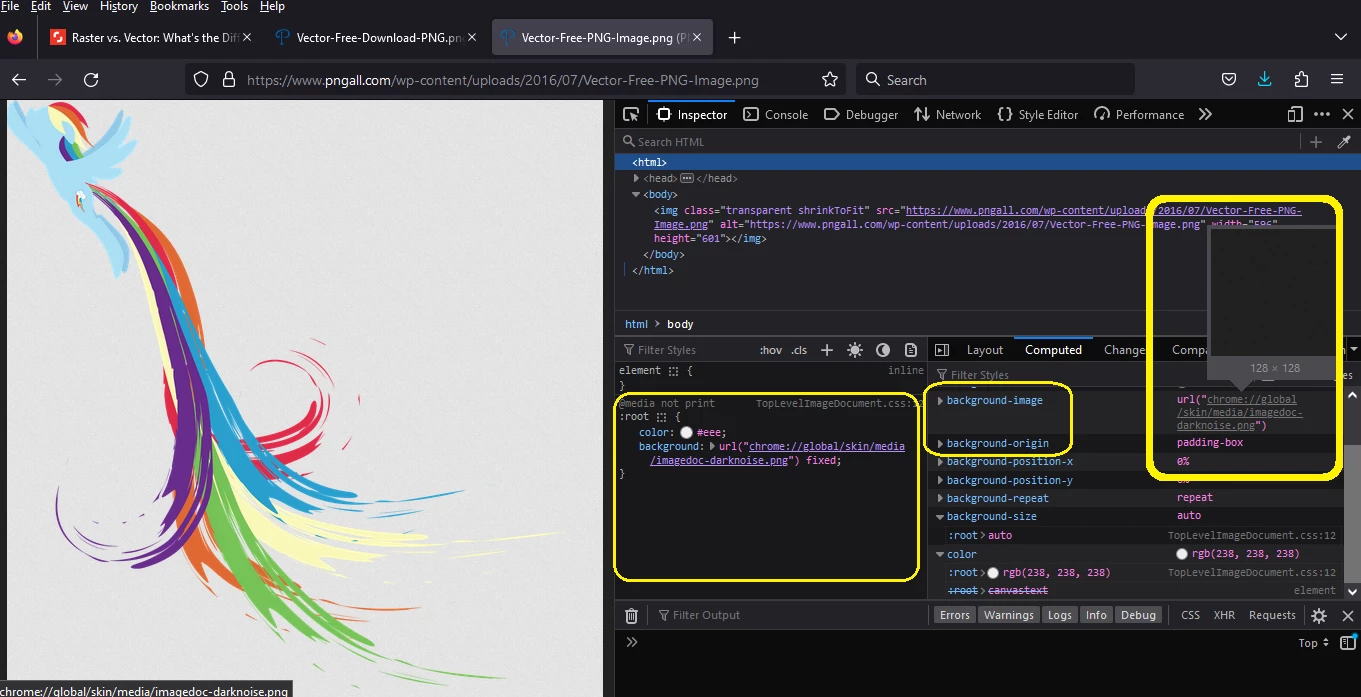Image resolution: width=1361 pixels, height=697 pixels.
Task: Expand background-image computed property
Action: click(x=940, y=401)
